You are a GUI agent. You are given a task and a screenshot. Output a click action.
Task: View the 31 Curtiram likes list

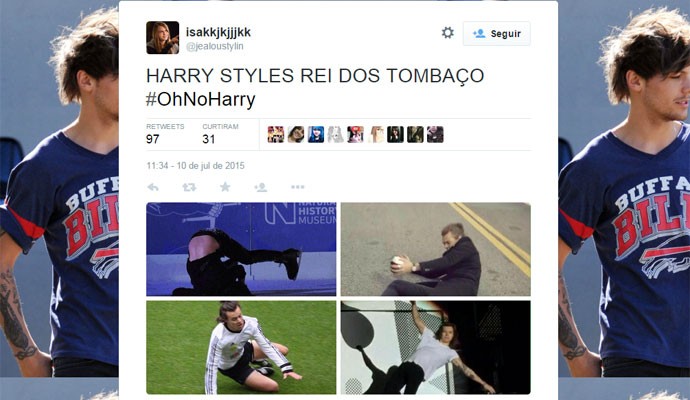(x=220, y=134)
